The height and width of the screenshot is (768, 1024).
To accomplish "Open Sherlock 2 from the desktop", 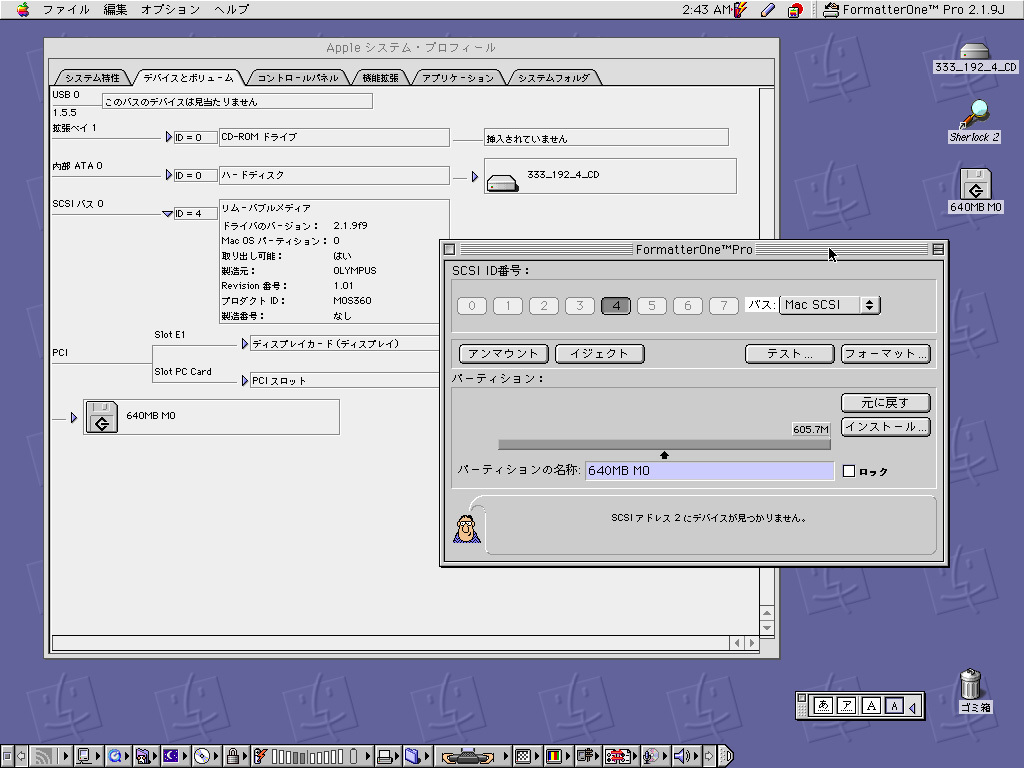I will (x=975, y=113).
